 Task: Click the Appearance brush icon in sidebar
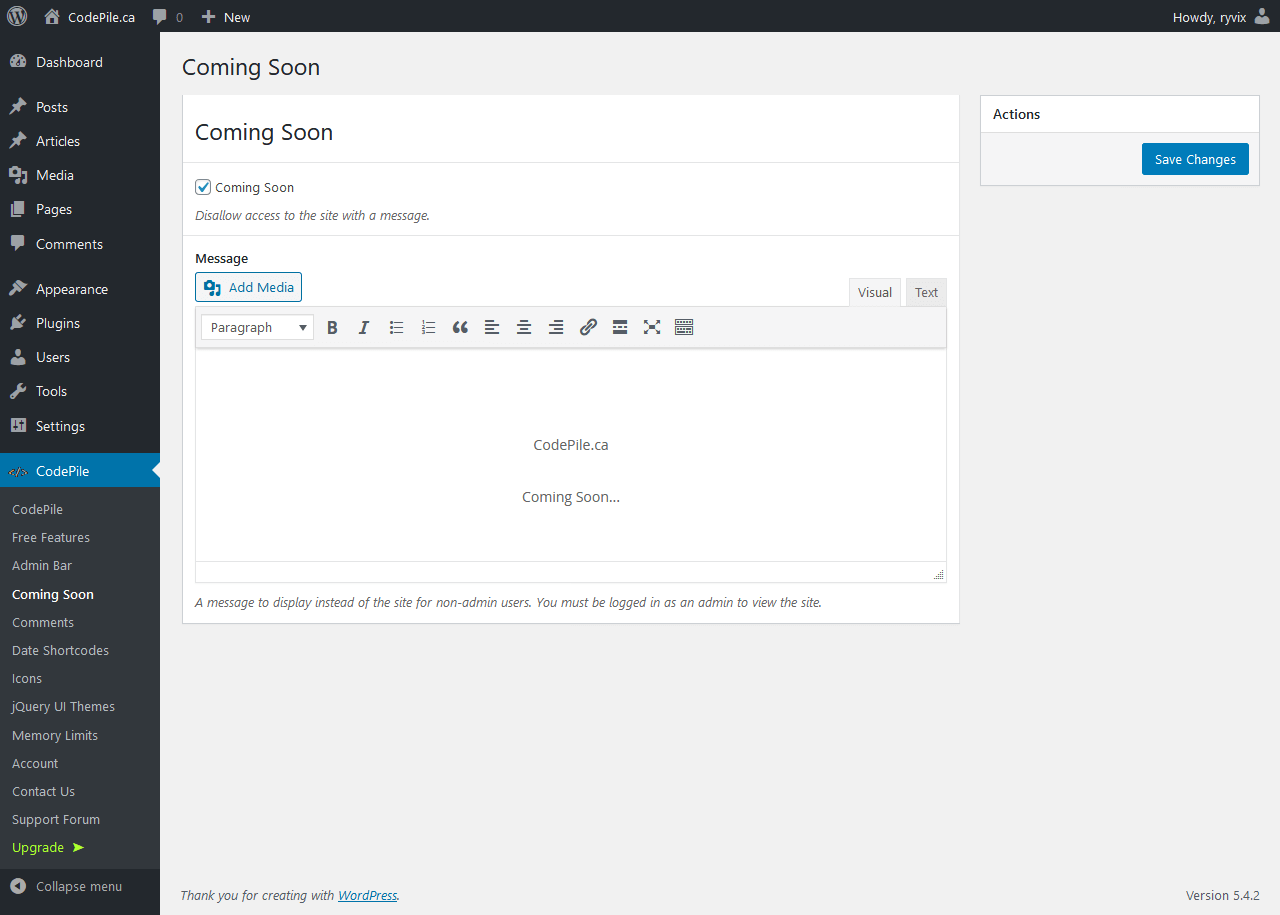pyautogui.click(x=18, y=289)
